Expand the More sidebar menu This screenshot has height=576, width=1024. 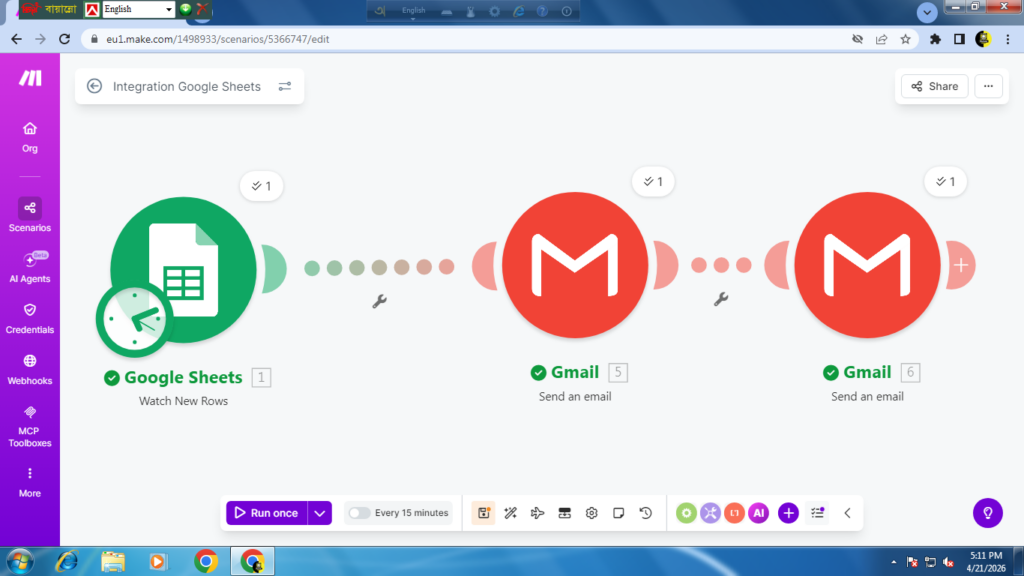(29, 482)
